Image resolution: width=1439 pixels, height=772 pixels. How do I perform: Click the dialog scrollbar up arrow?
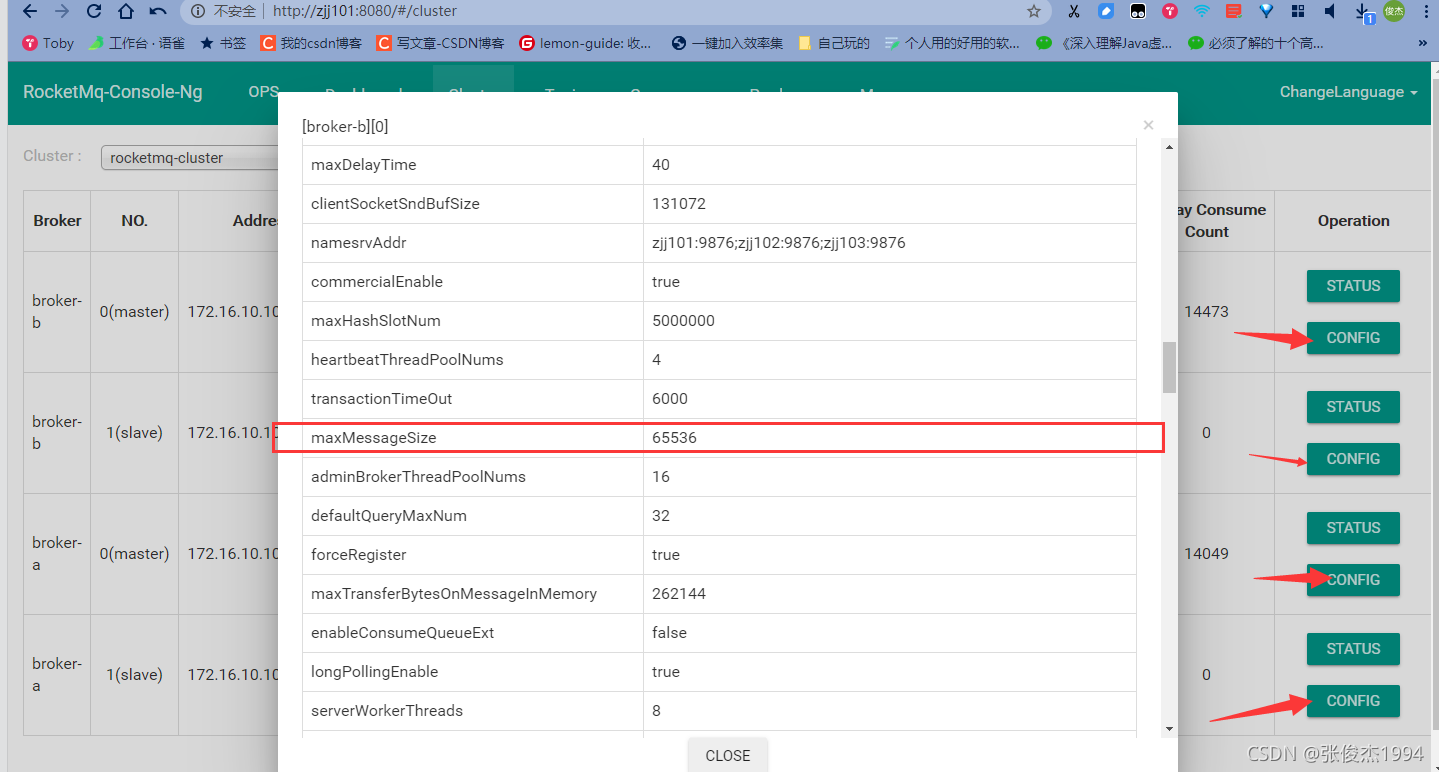[x=1169, y=147]
